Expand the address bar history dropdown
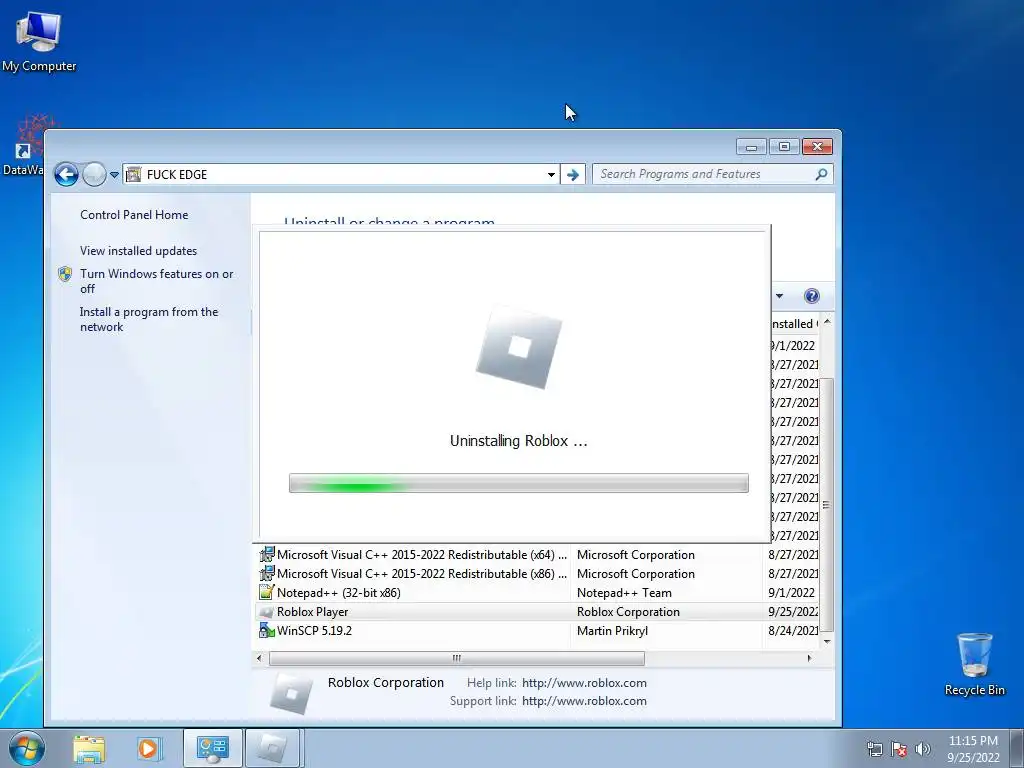This screenshot has height=768, width=1024. (x=551, y=174)
